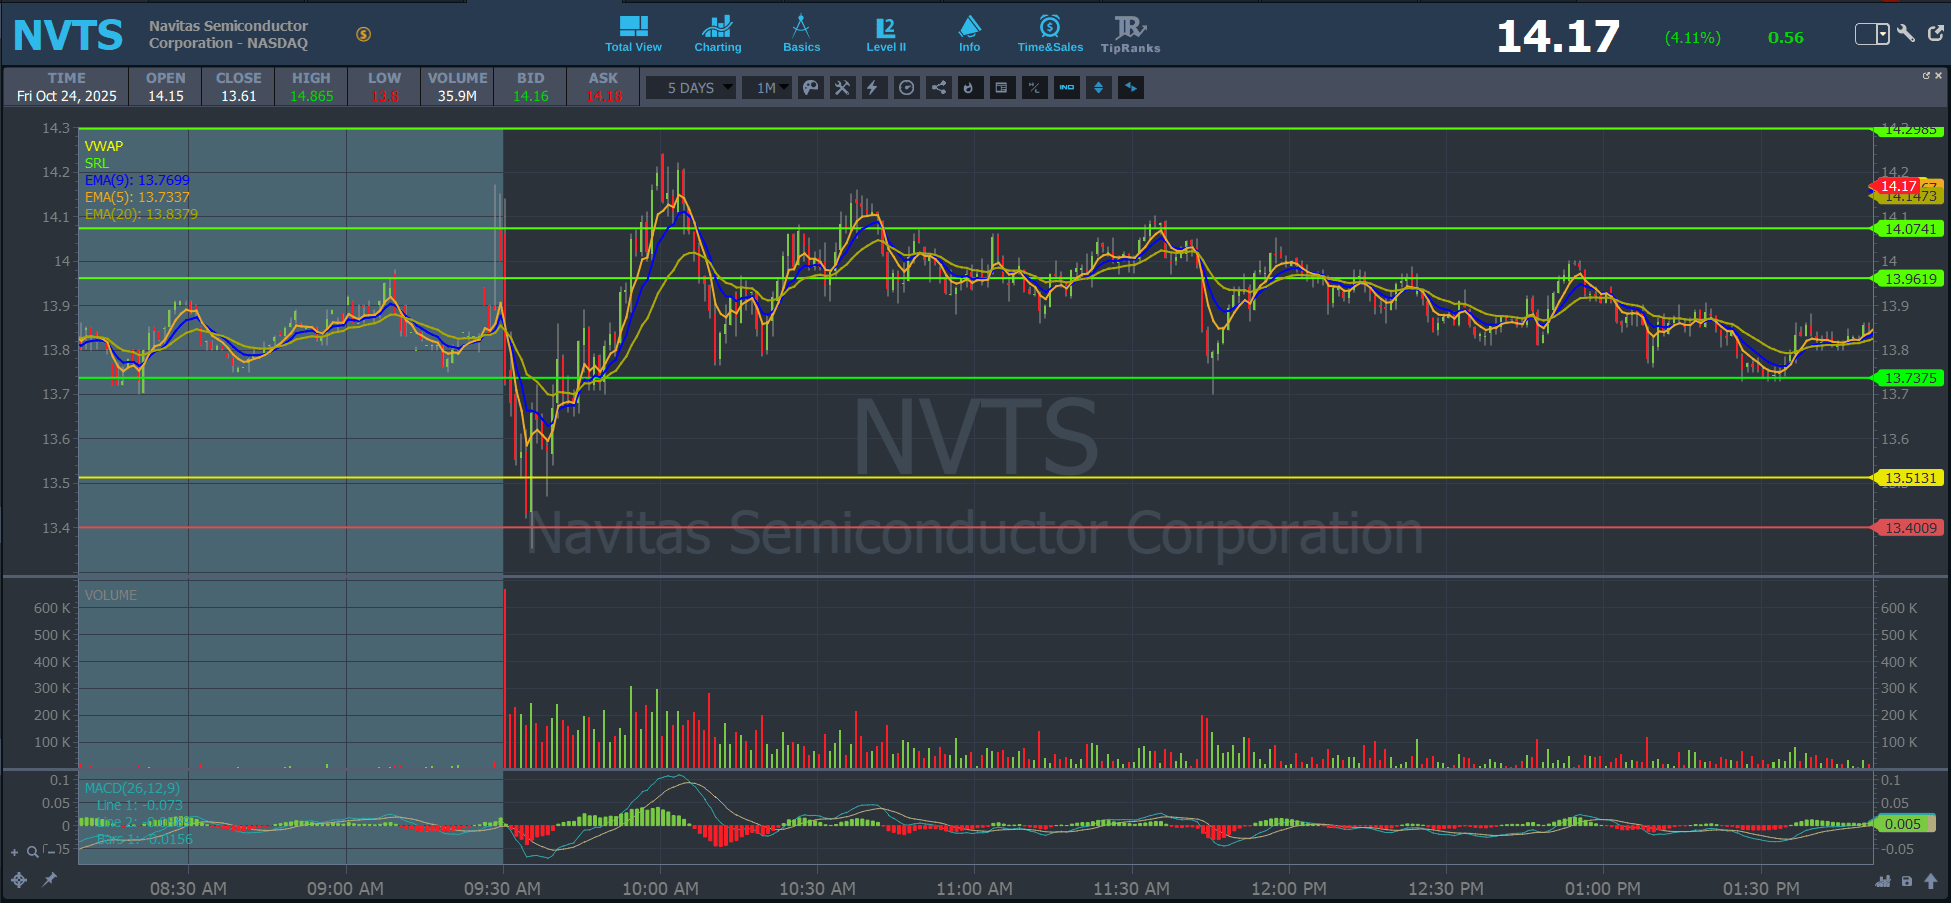The width and height of the screenshot is (1951, 903).
Task: Click the NVTS ticker symbol
Action: (68, 36)
